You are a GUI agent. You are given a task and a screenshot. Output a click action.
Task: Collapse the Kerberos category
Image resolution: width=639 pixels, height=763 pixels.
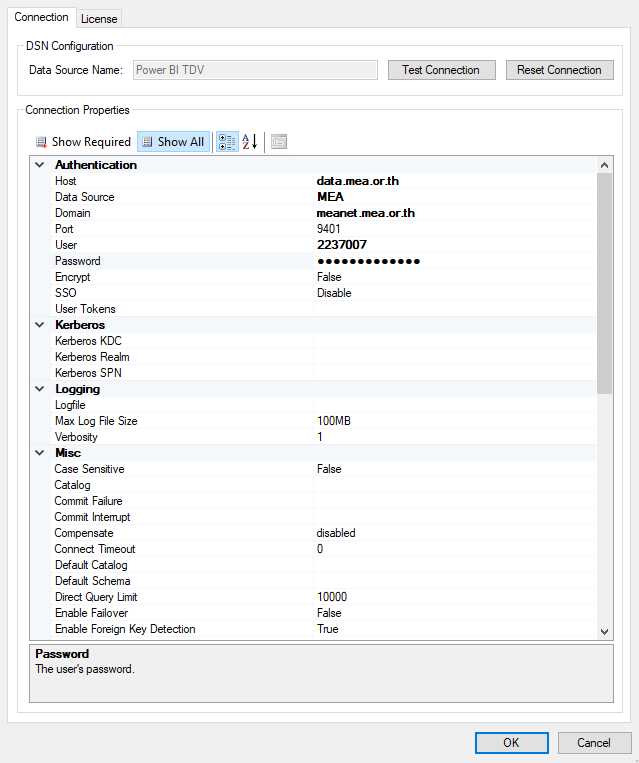click(40, 325)
